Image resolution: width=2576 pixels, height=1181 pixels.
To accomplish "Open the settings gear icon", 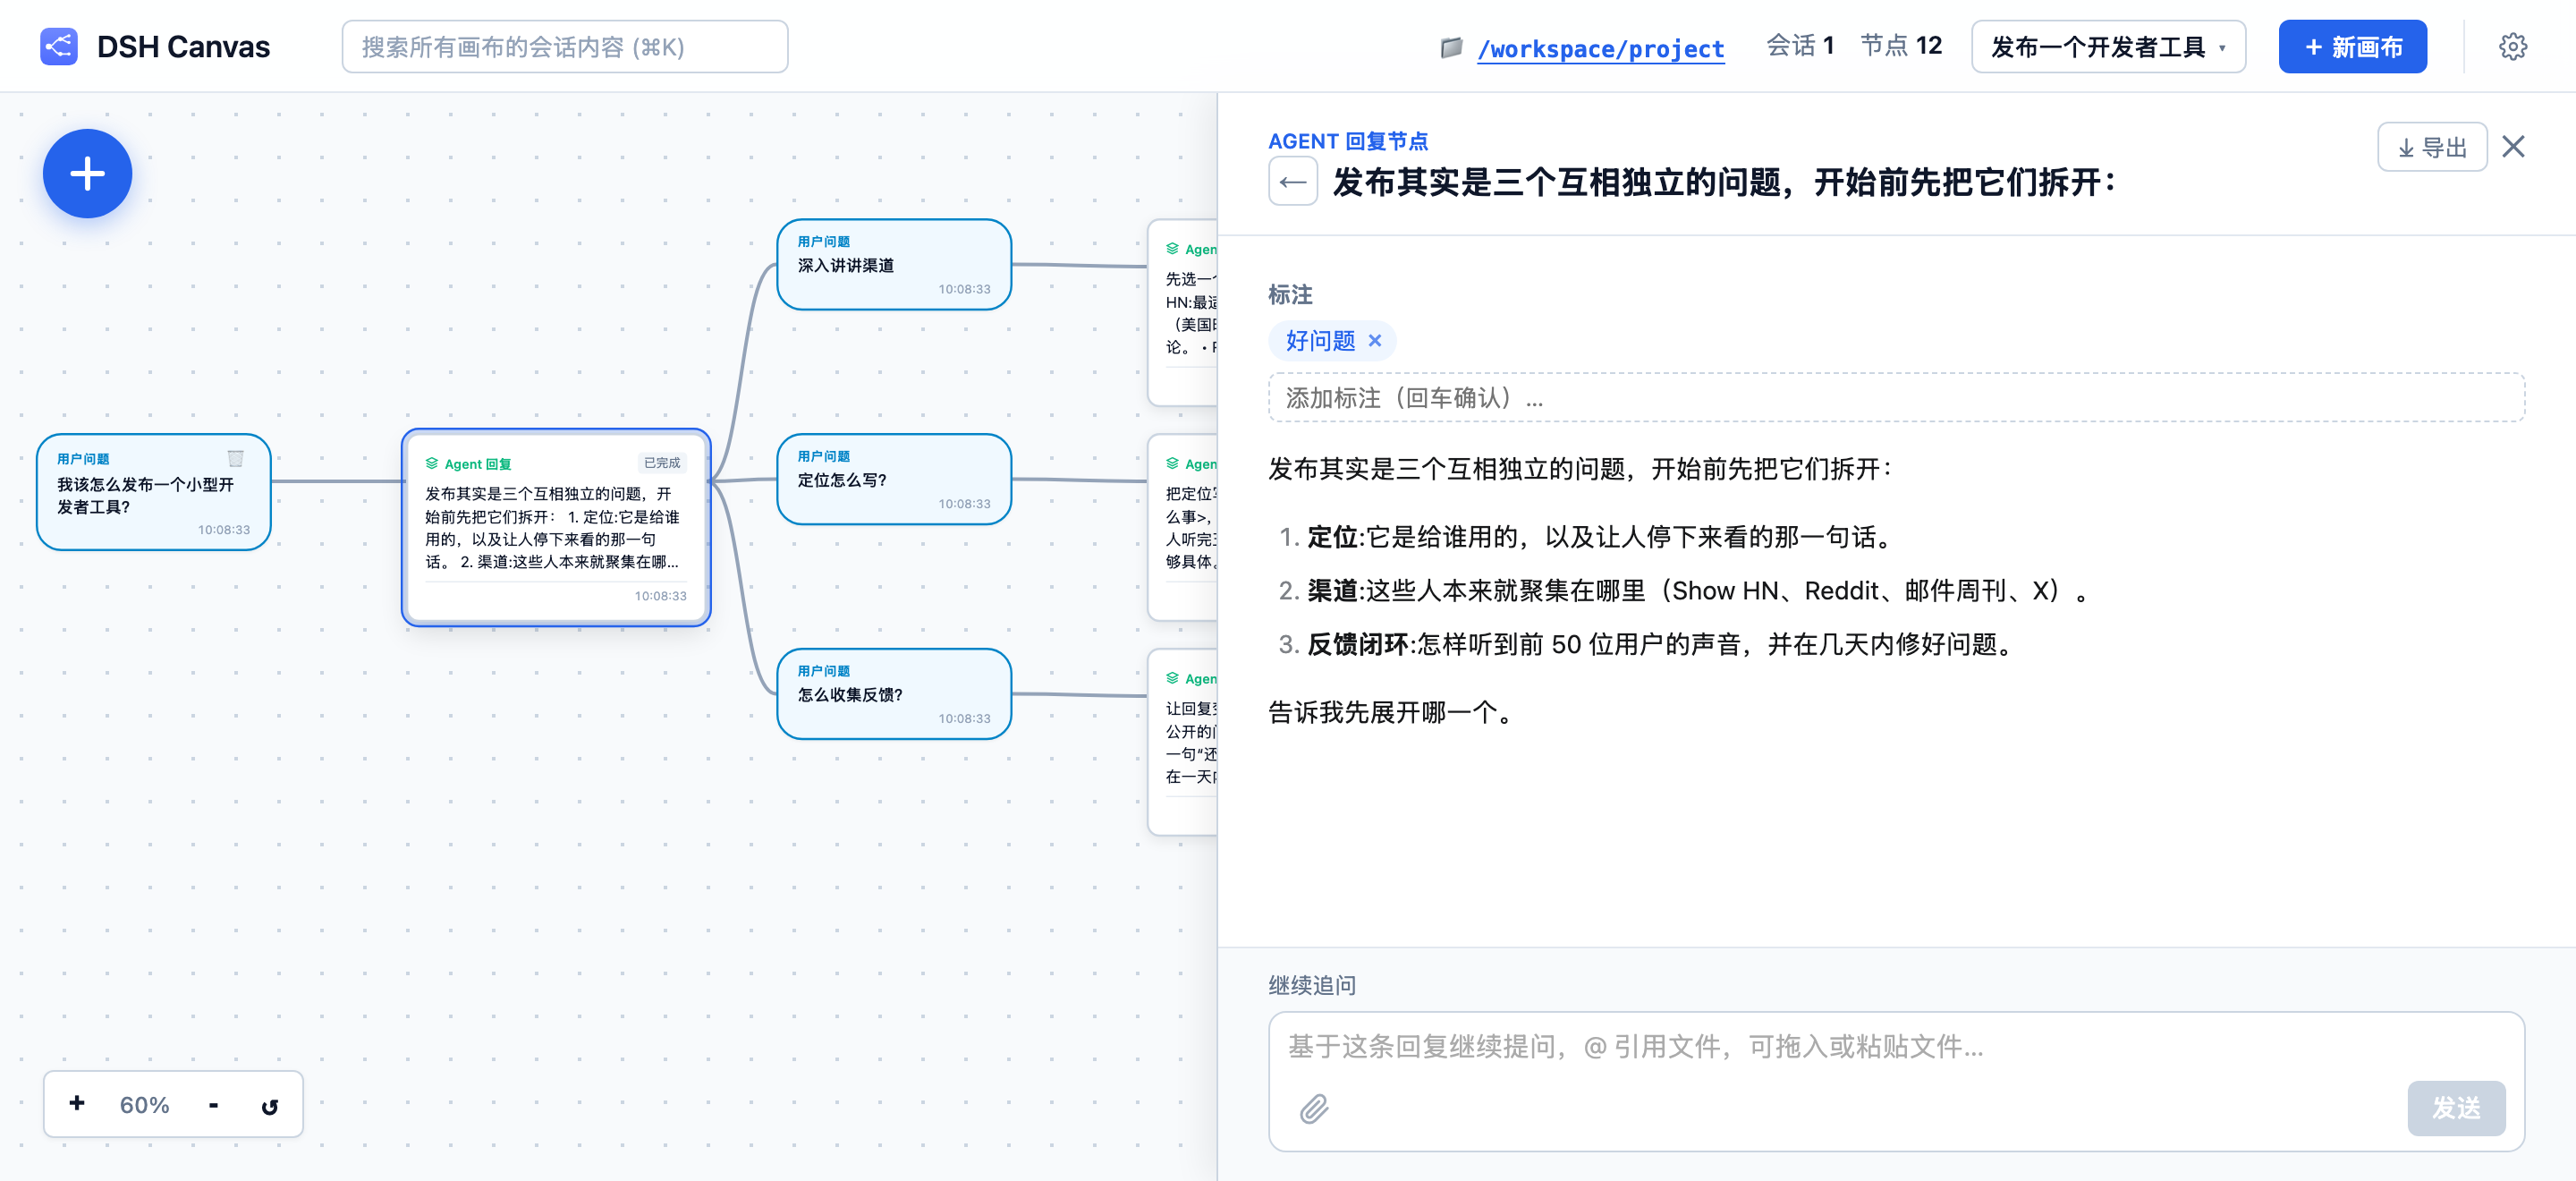I will [x=2512, y=47].
